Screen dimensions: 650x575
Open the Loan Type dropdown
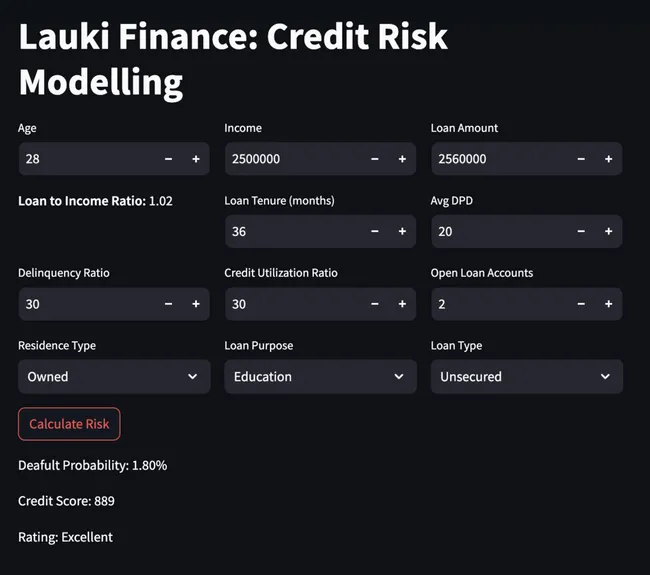tap(526, 377)
